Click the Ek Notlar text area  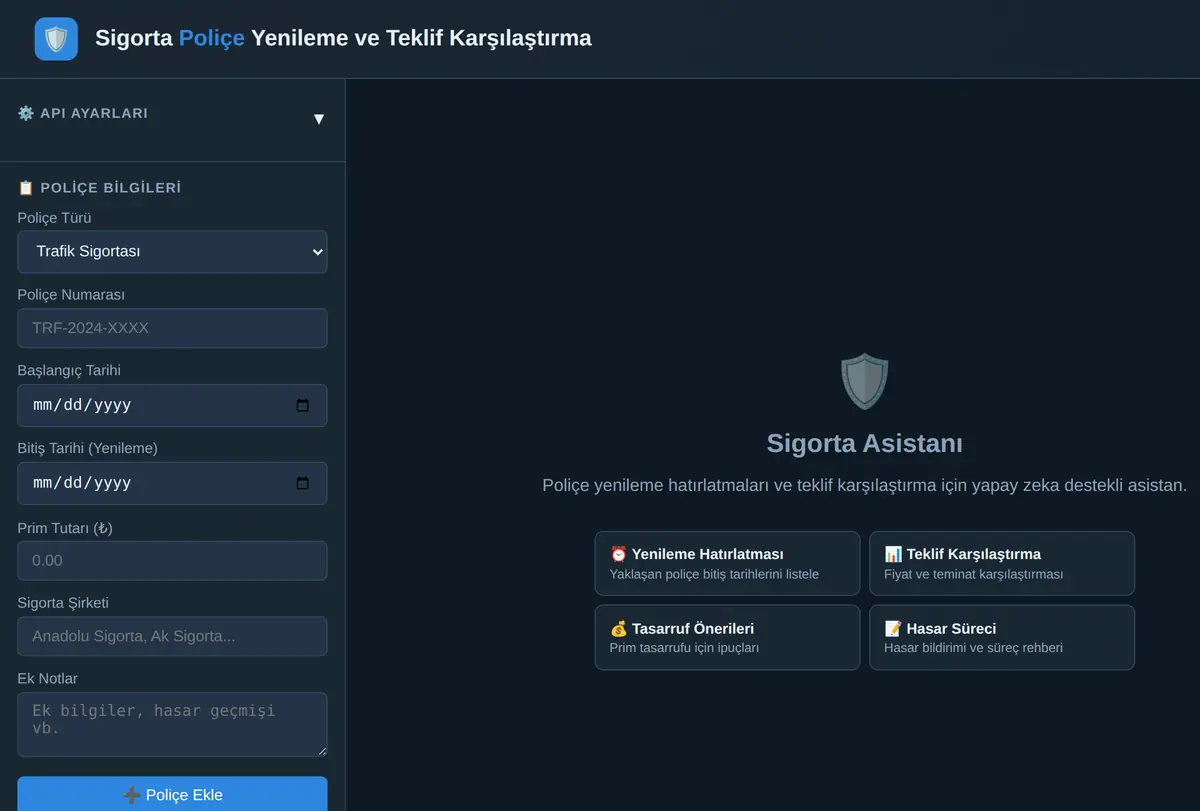click(x=172, y=724)
